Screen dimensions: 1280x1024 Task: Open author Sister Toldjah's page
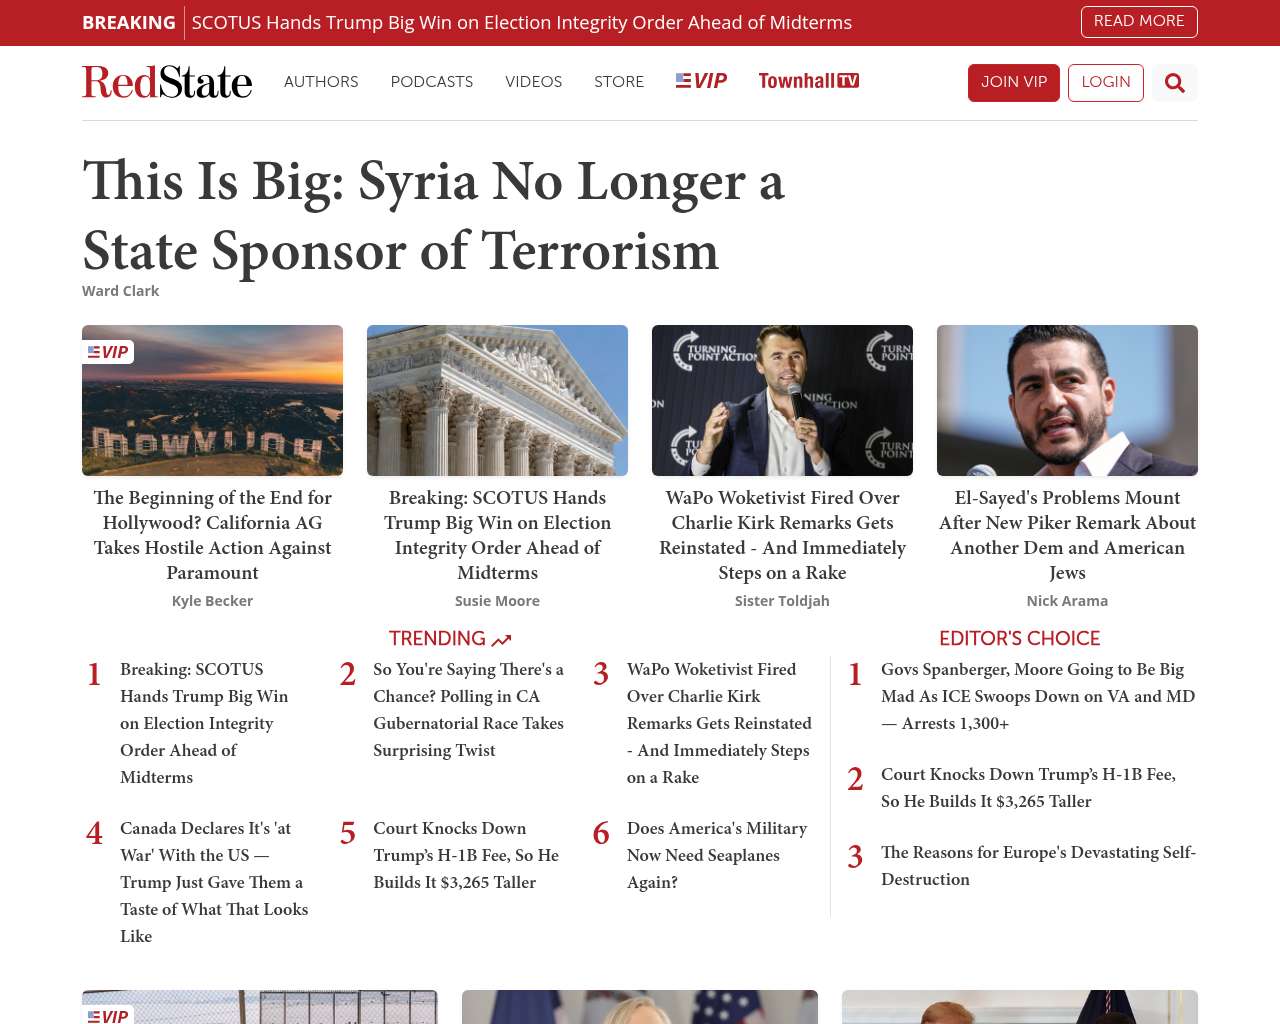pyautogui.click(x=782, y=601)
